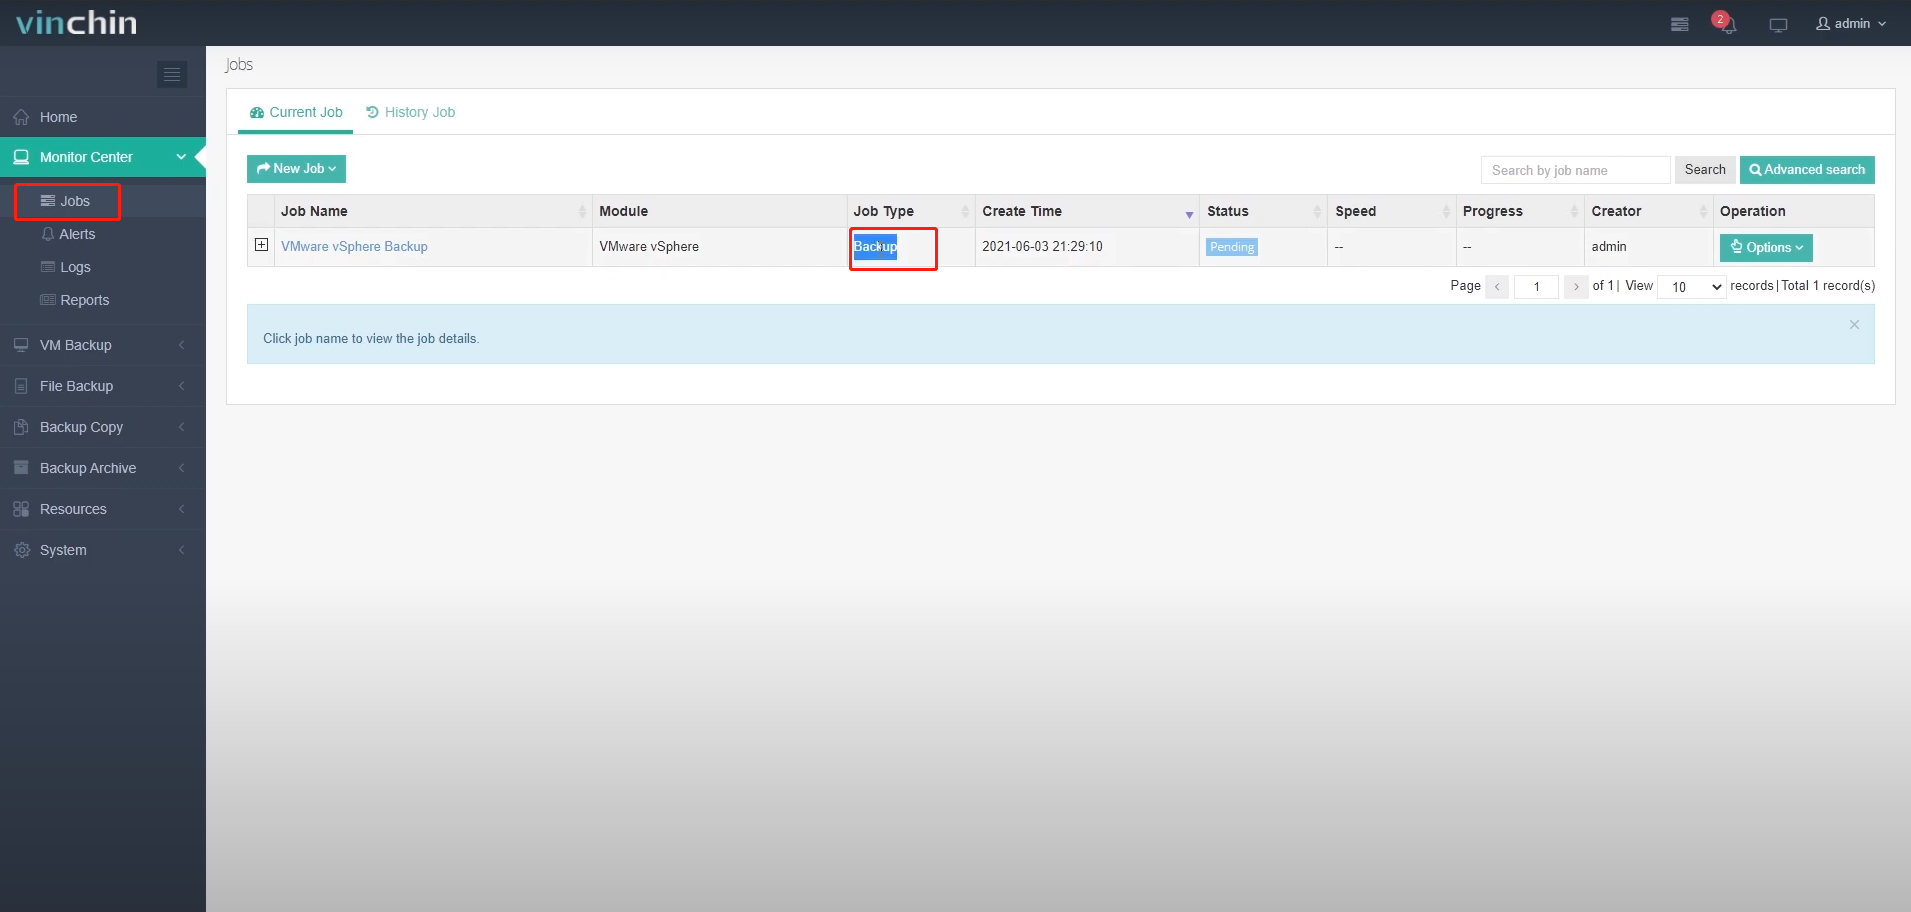Click the Logs list icon in sidebar
This screenshot has width=1911, height=912.
coord(48,267)
